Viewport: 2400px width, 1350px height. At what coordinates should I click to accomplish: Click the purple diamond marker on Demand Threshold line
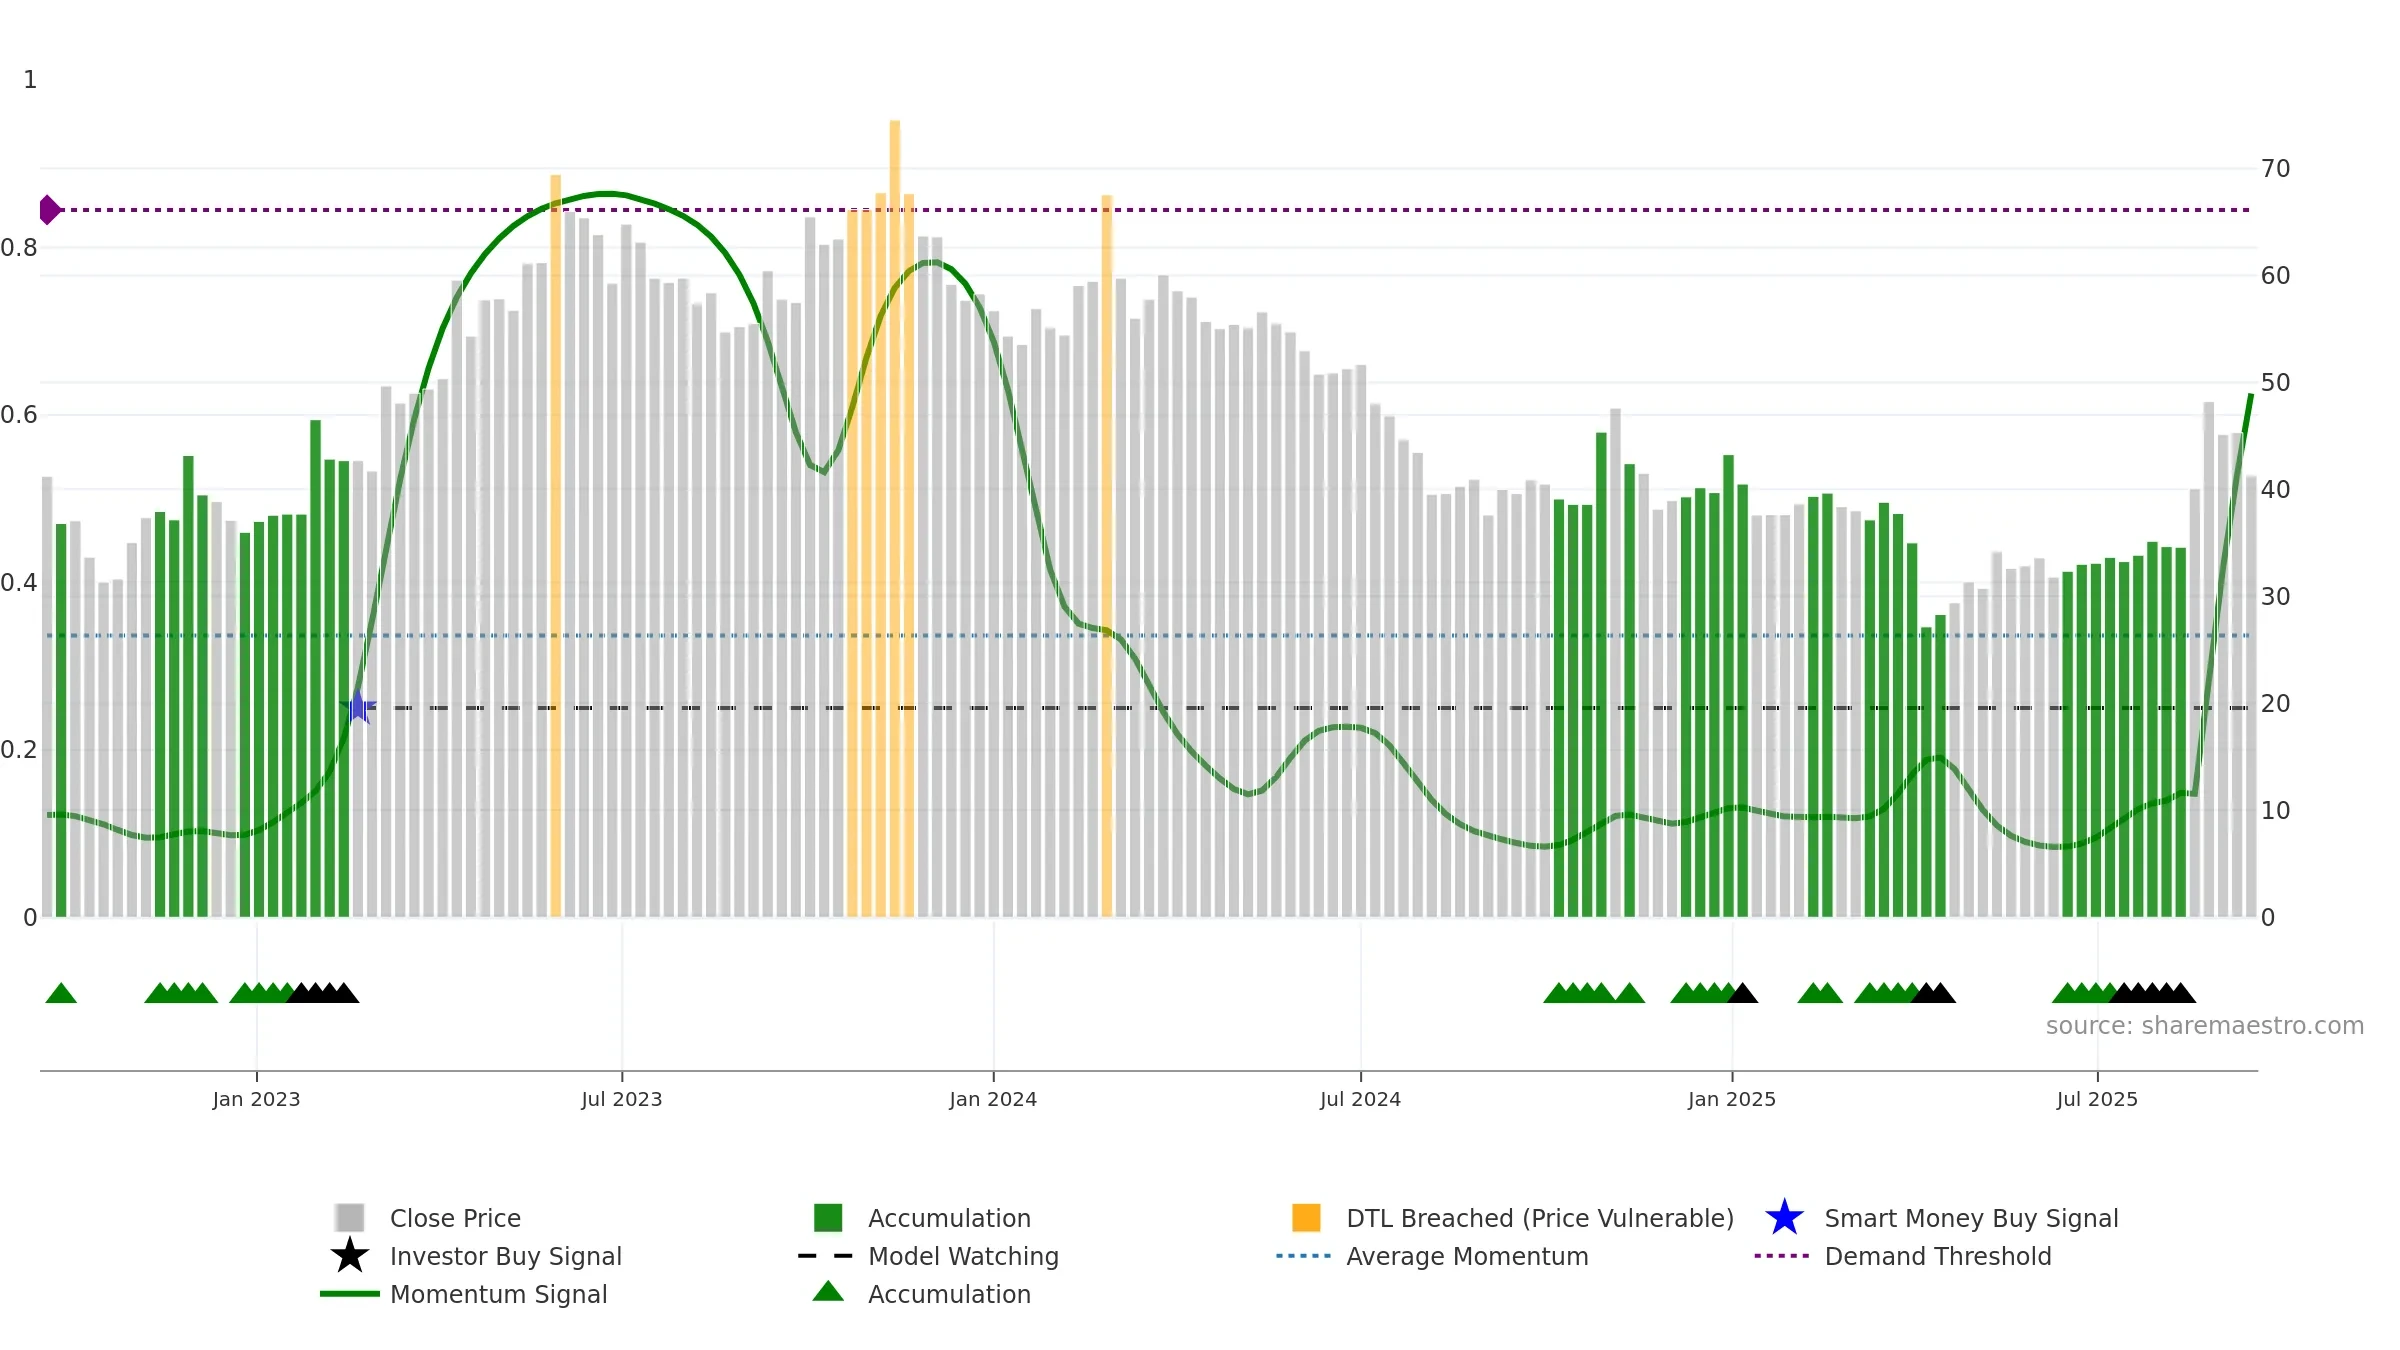coord(49,210)
